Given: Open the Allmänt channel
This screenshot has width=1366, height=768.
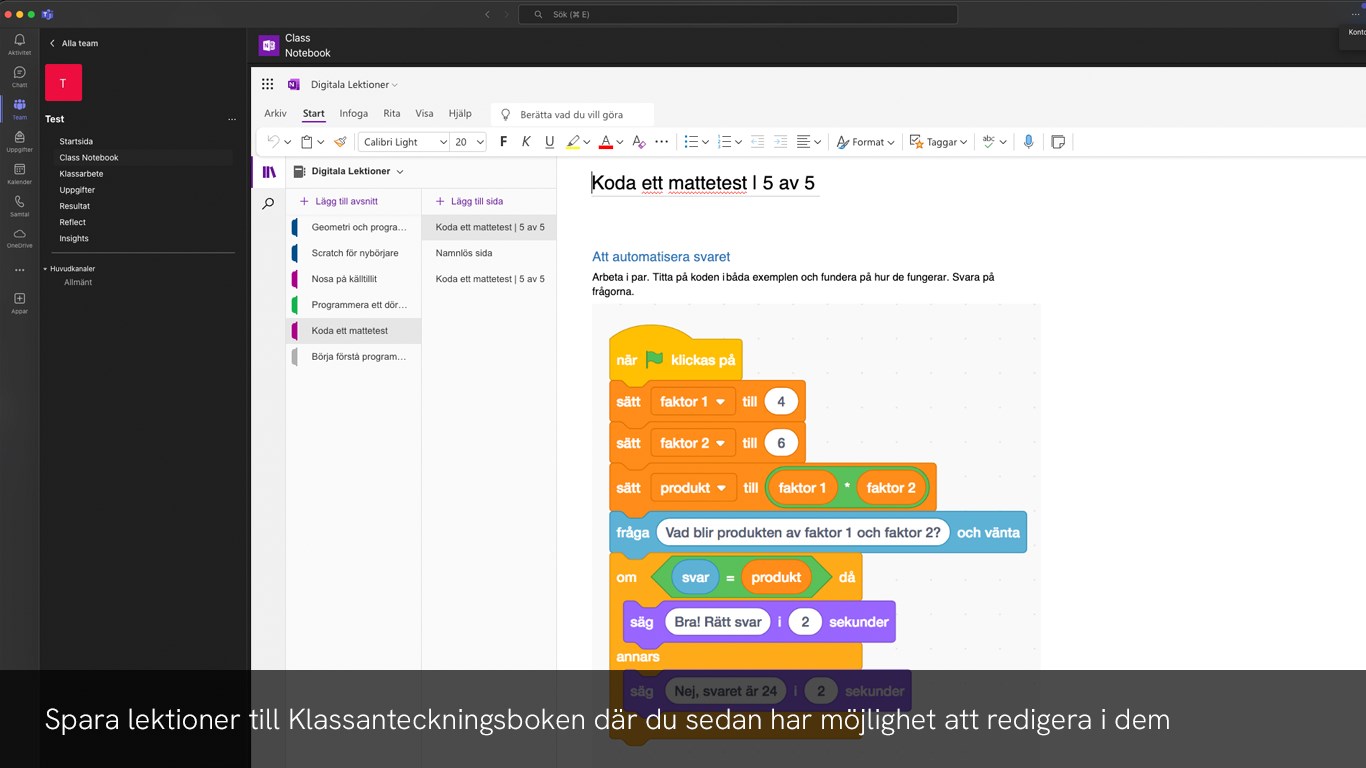Looking at the screenshot, I should [78, 283].
